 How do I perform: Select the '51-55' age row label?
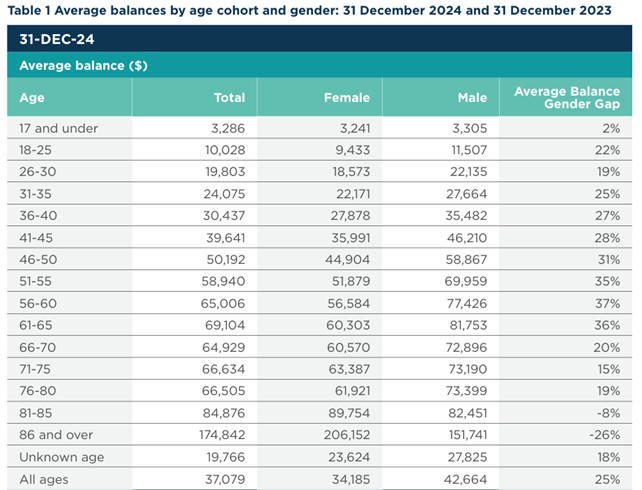(35, 281)
